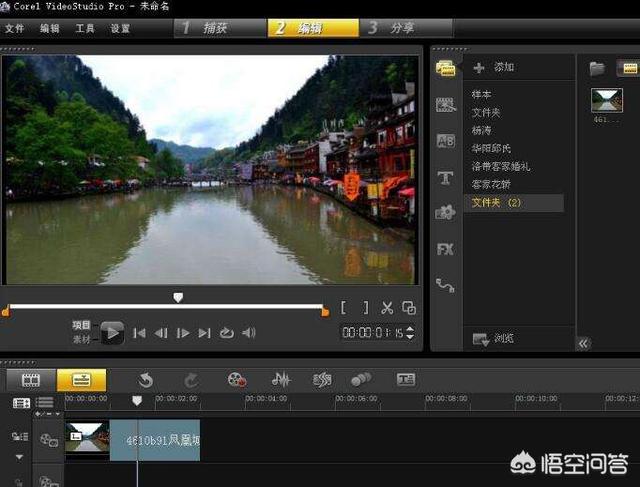Open the chapter/cue menu icon
The image size is (640, 487).
[x=44, y=403]
